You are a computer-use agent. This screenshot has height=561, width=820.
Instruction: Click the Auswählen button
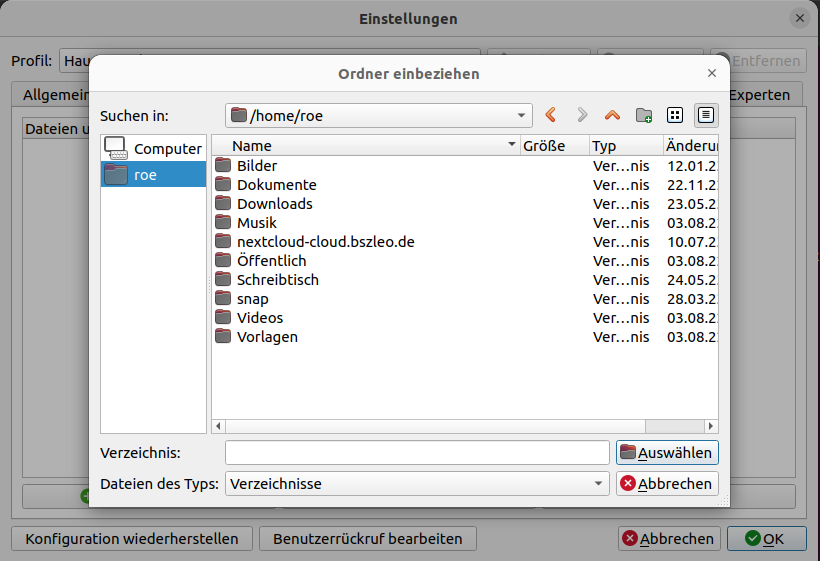(667, 453)
